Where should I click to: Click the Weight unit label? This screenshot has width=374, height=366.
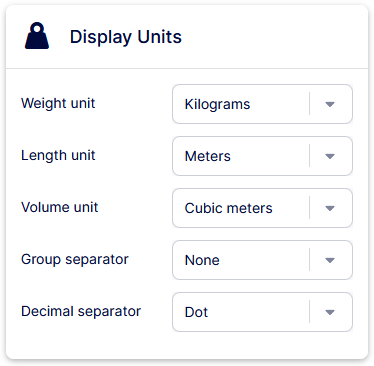click(58, 103)
